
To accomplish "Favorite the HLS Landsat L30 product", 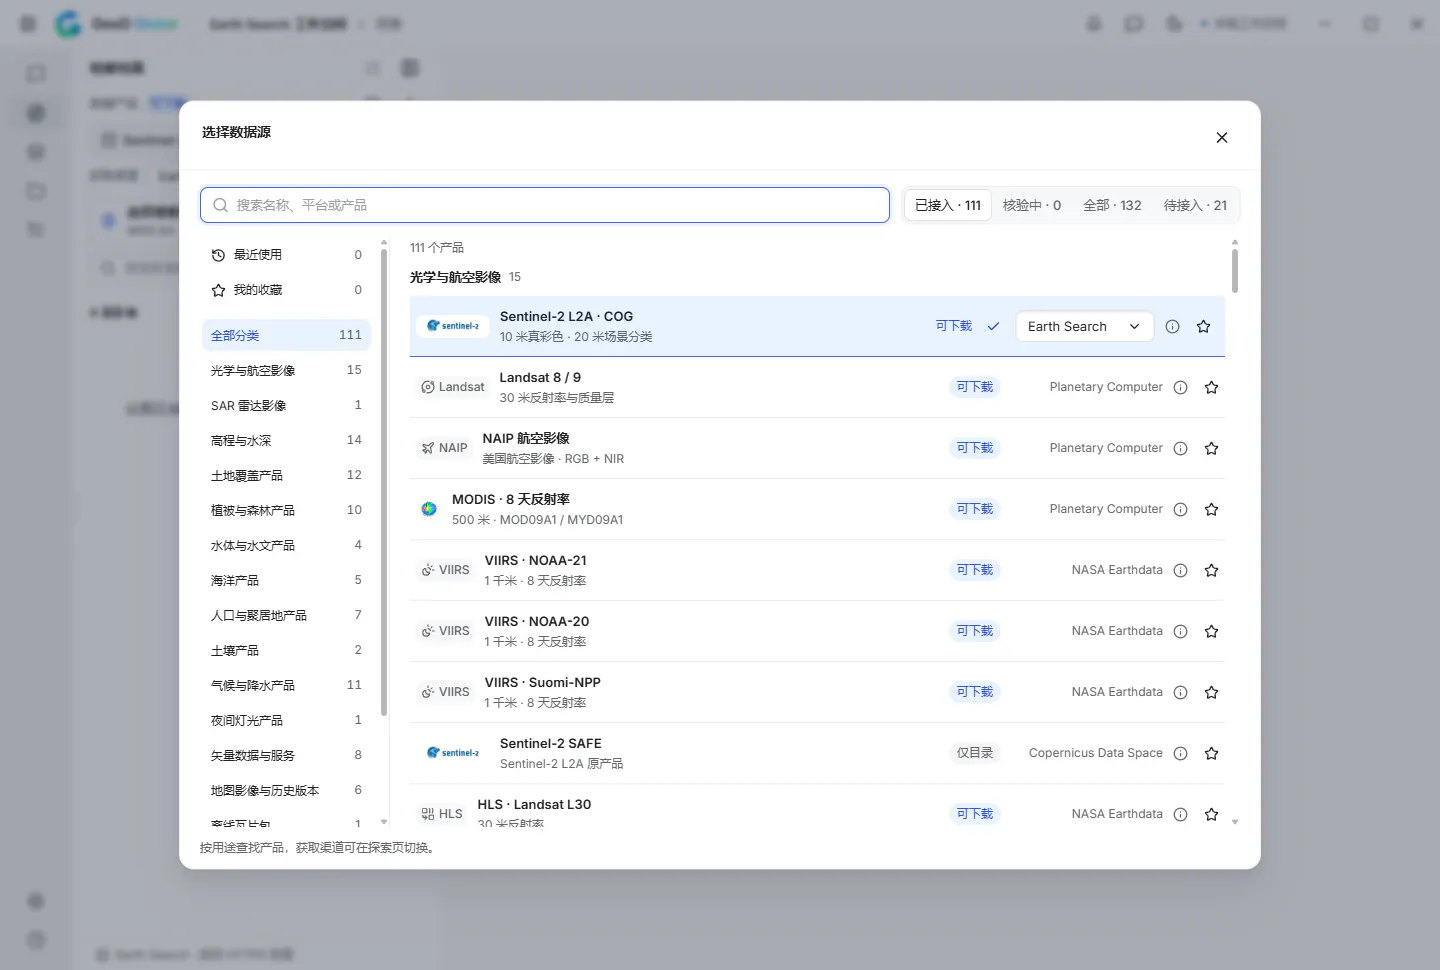I will [x=1211, y=814].
